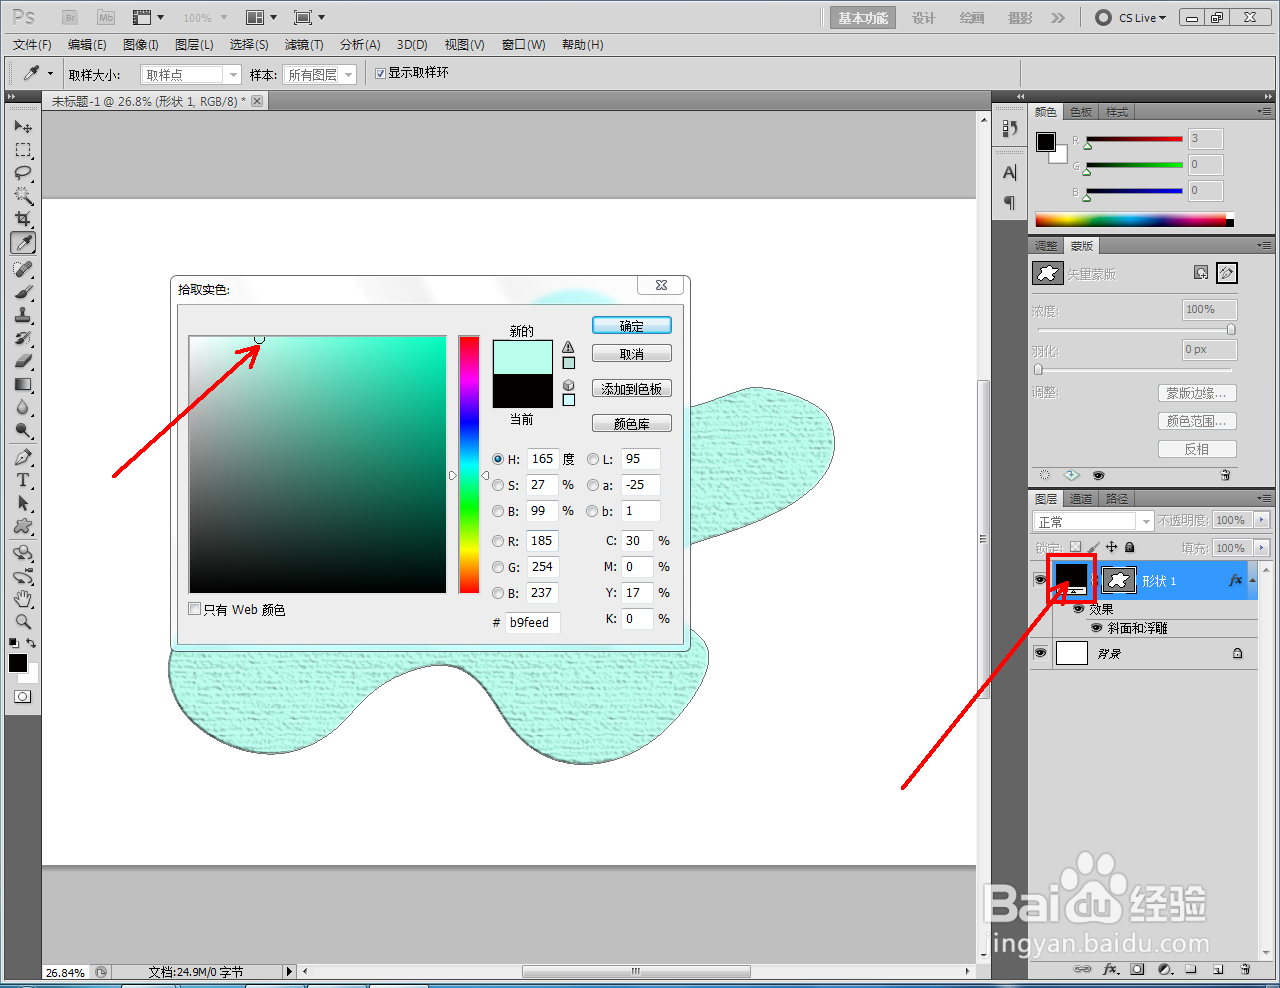Select the Horizontal Type tool
This screenshot has height=988, width=1280.
click(23, 480)
